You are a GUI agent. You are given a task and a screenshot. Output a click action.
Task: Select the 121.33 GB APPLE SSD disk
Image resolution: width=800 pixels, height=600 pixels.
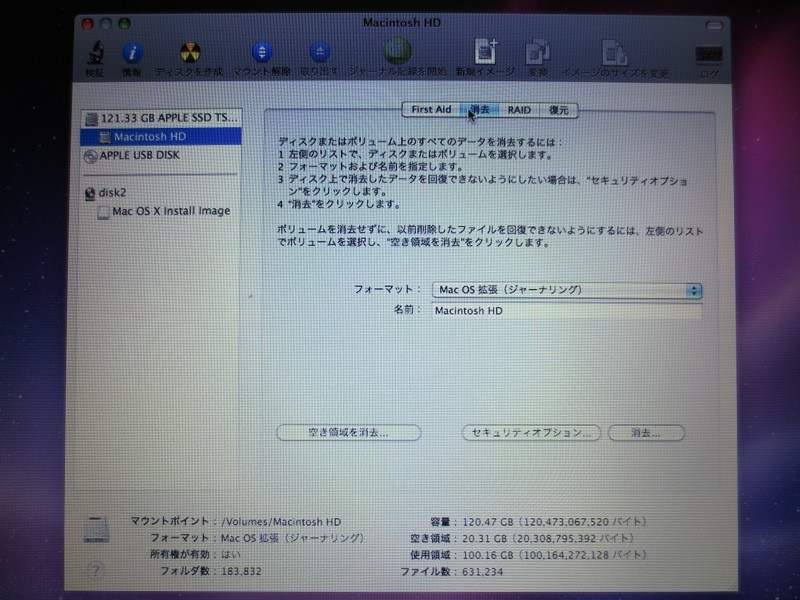point(161,118)
